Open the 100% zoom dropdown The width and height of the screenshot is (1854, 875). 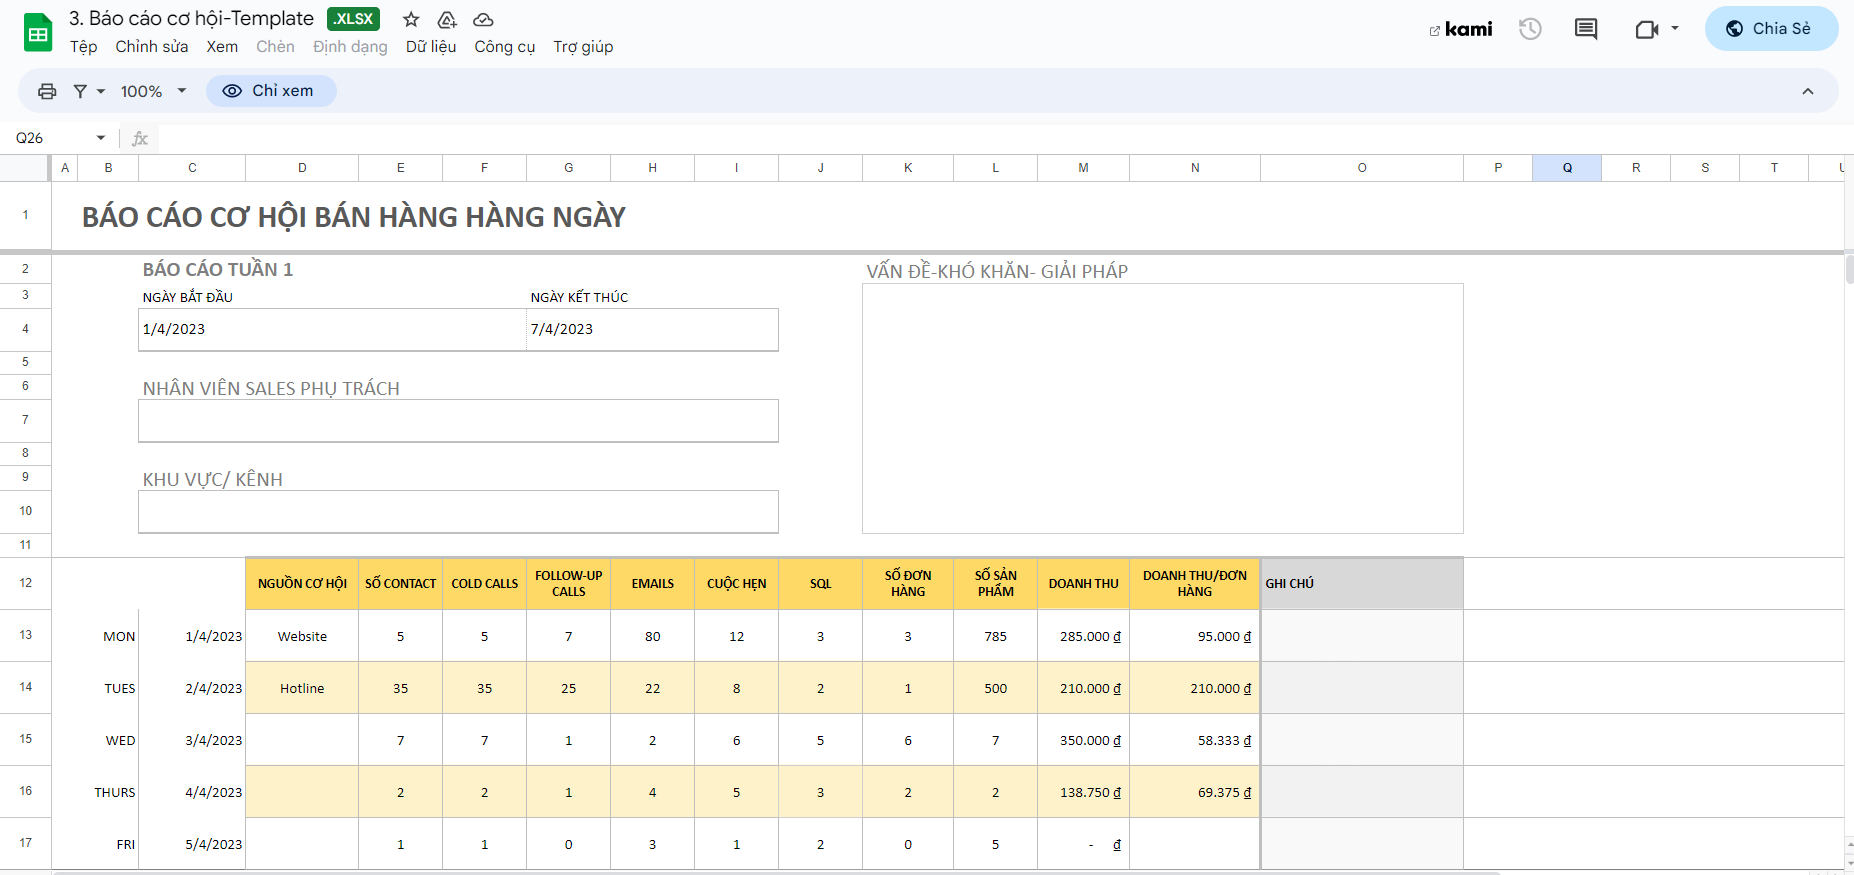click(x=153, y=91)
